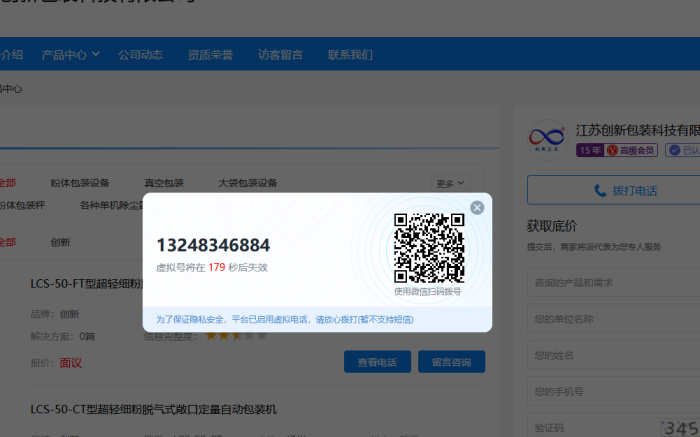Screen dimensions: 700x437
Task: Click the blue verified checkmark badge
Action: pos(674,150)
